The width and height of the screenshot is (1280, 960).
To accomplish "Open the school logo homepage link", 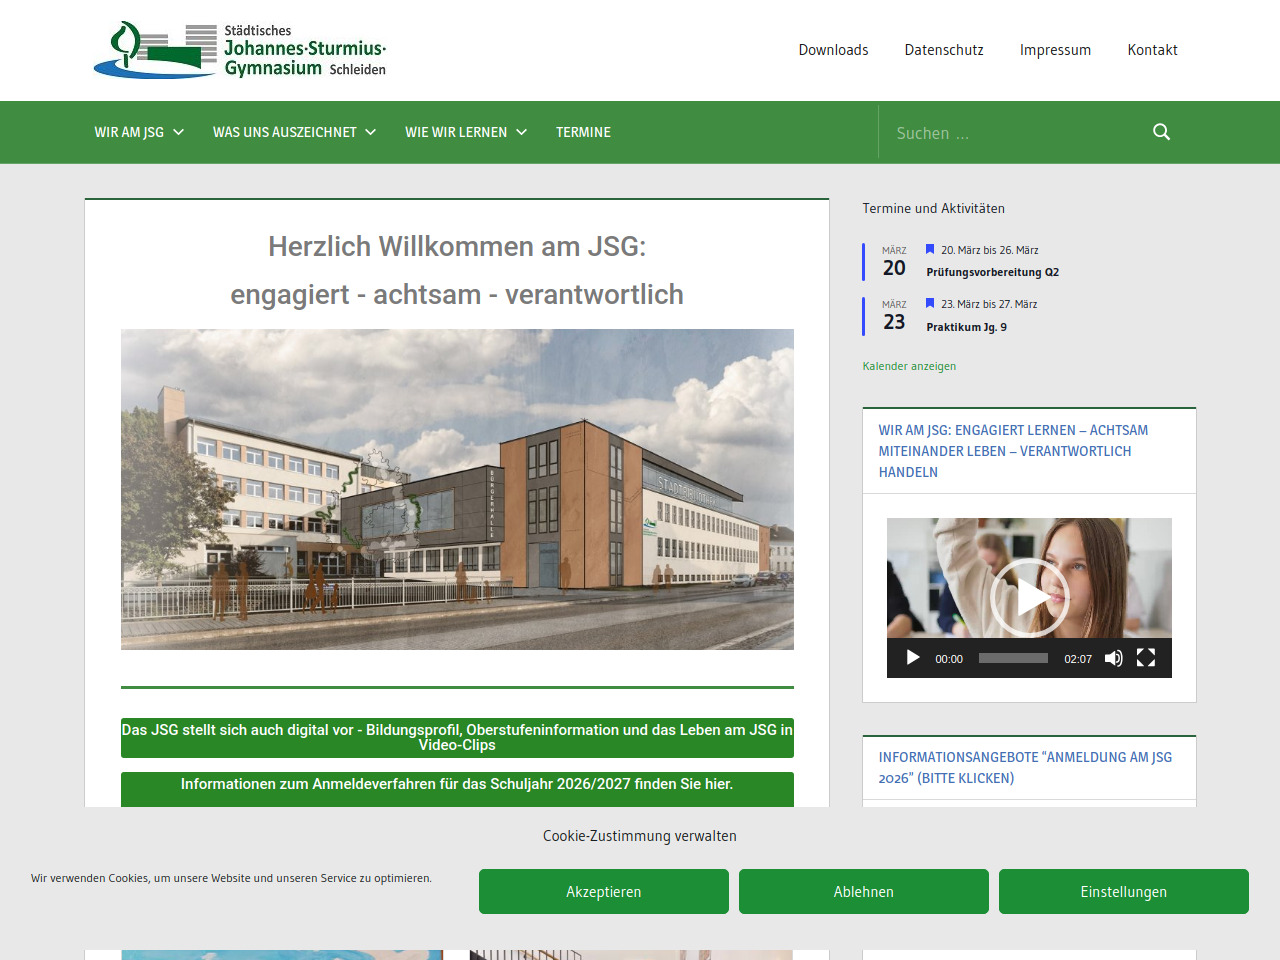I will 240,50.
